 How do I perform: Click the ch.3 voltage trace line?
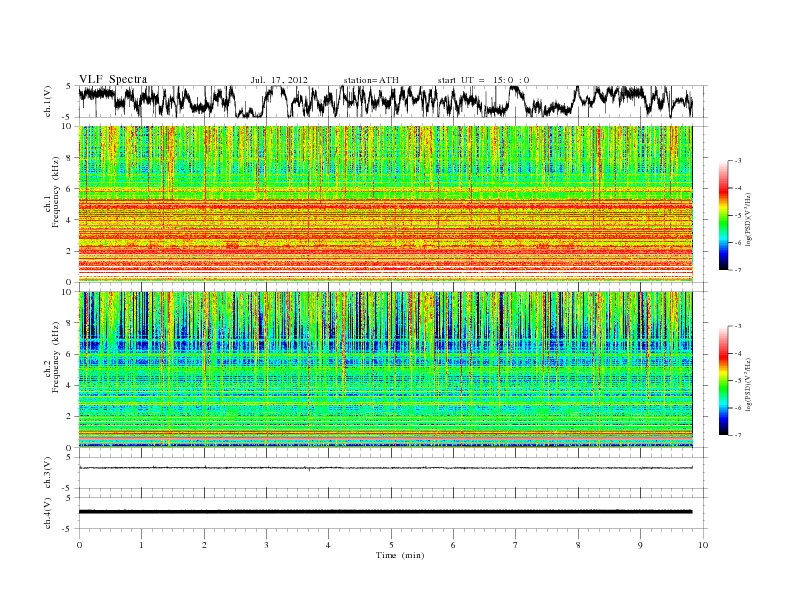pos(385,468)
